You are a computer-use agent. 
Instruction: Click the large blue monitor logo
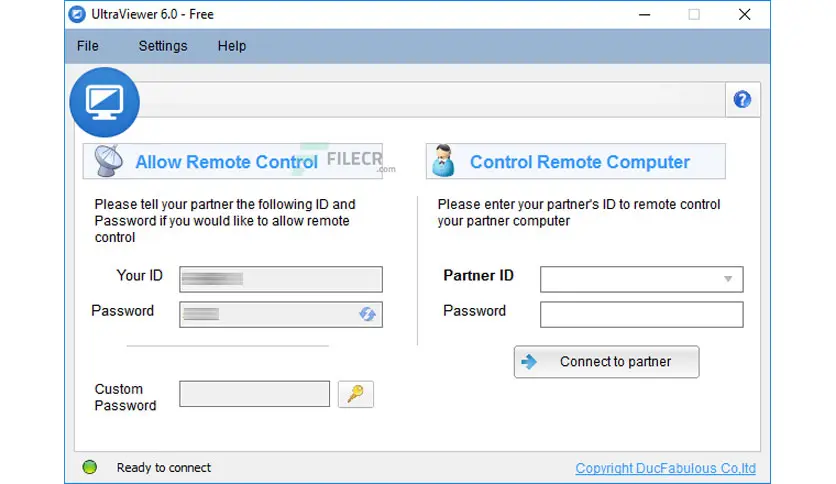click(x=104, y=102)
